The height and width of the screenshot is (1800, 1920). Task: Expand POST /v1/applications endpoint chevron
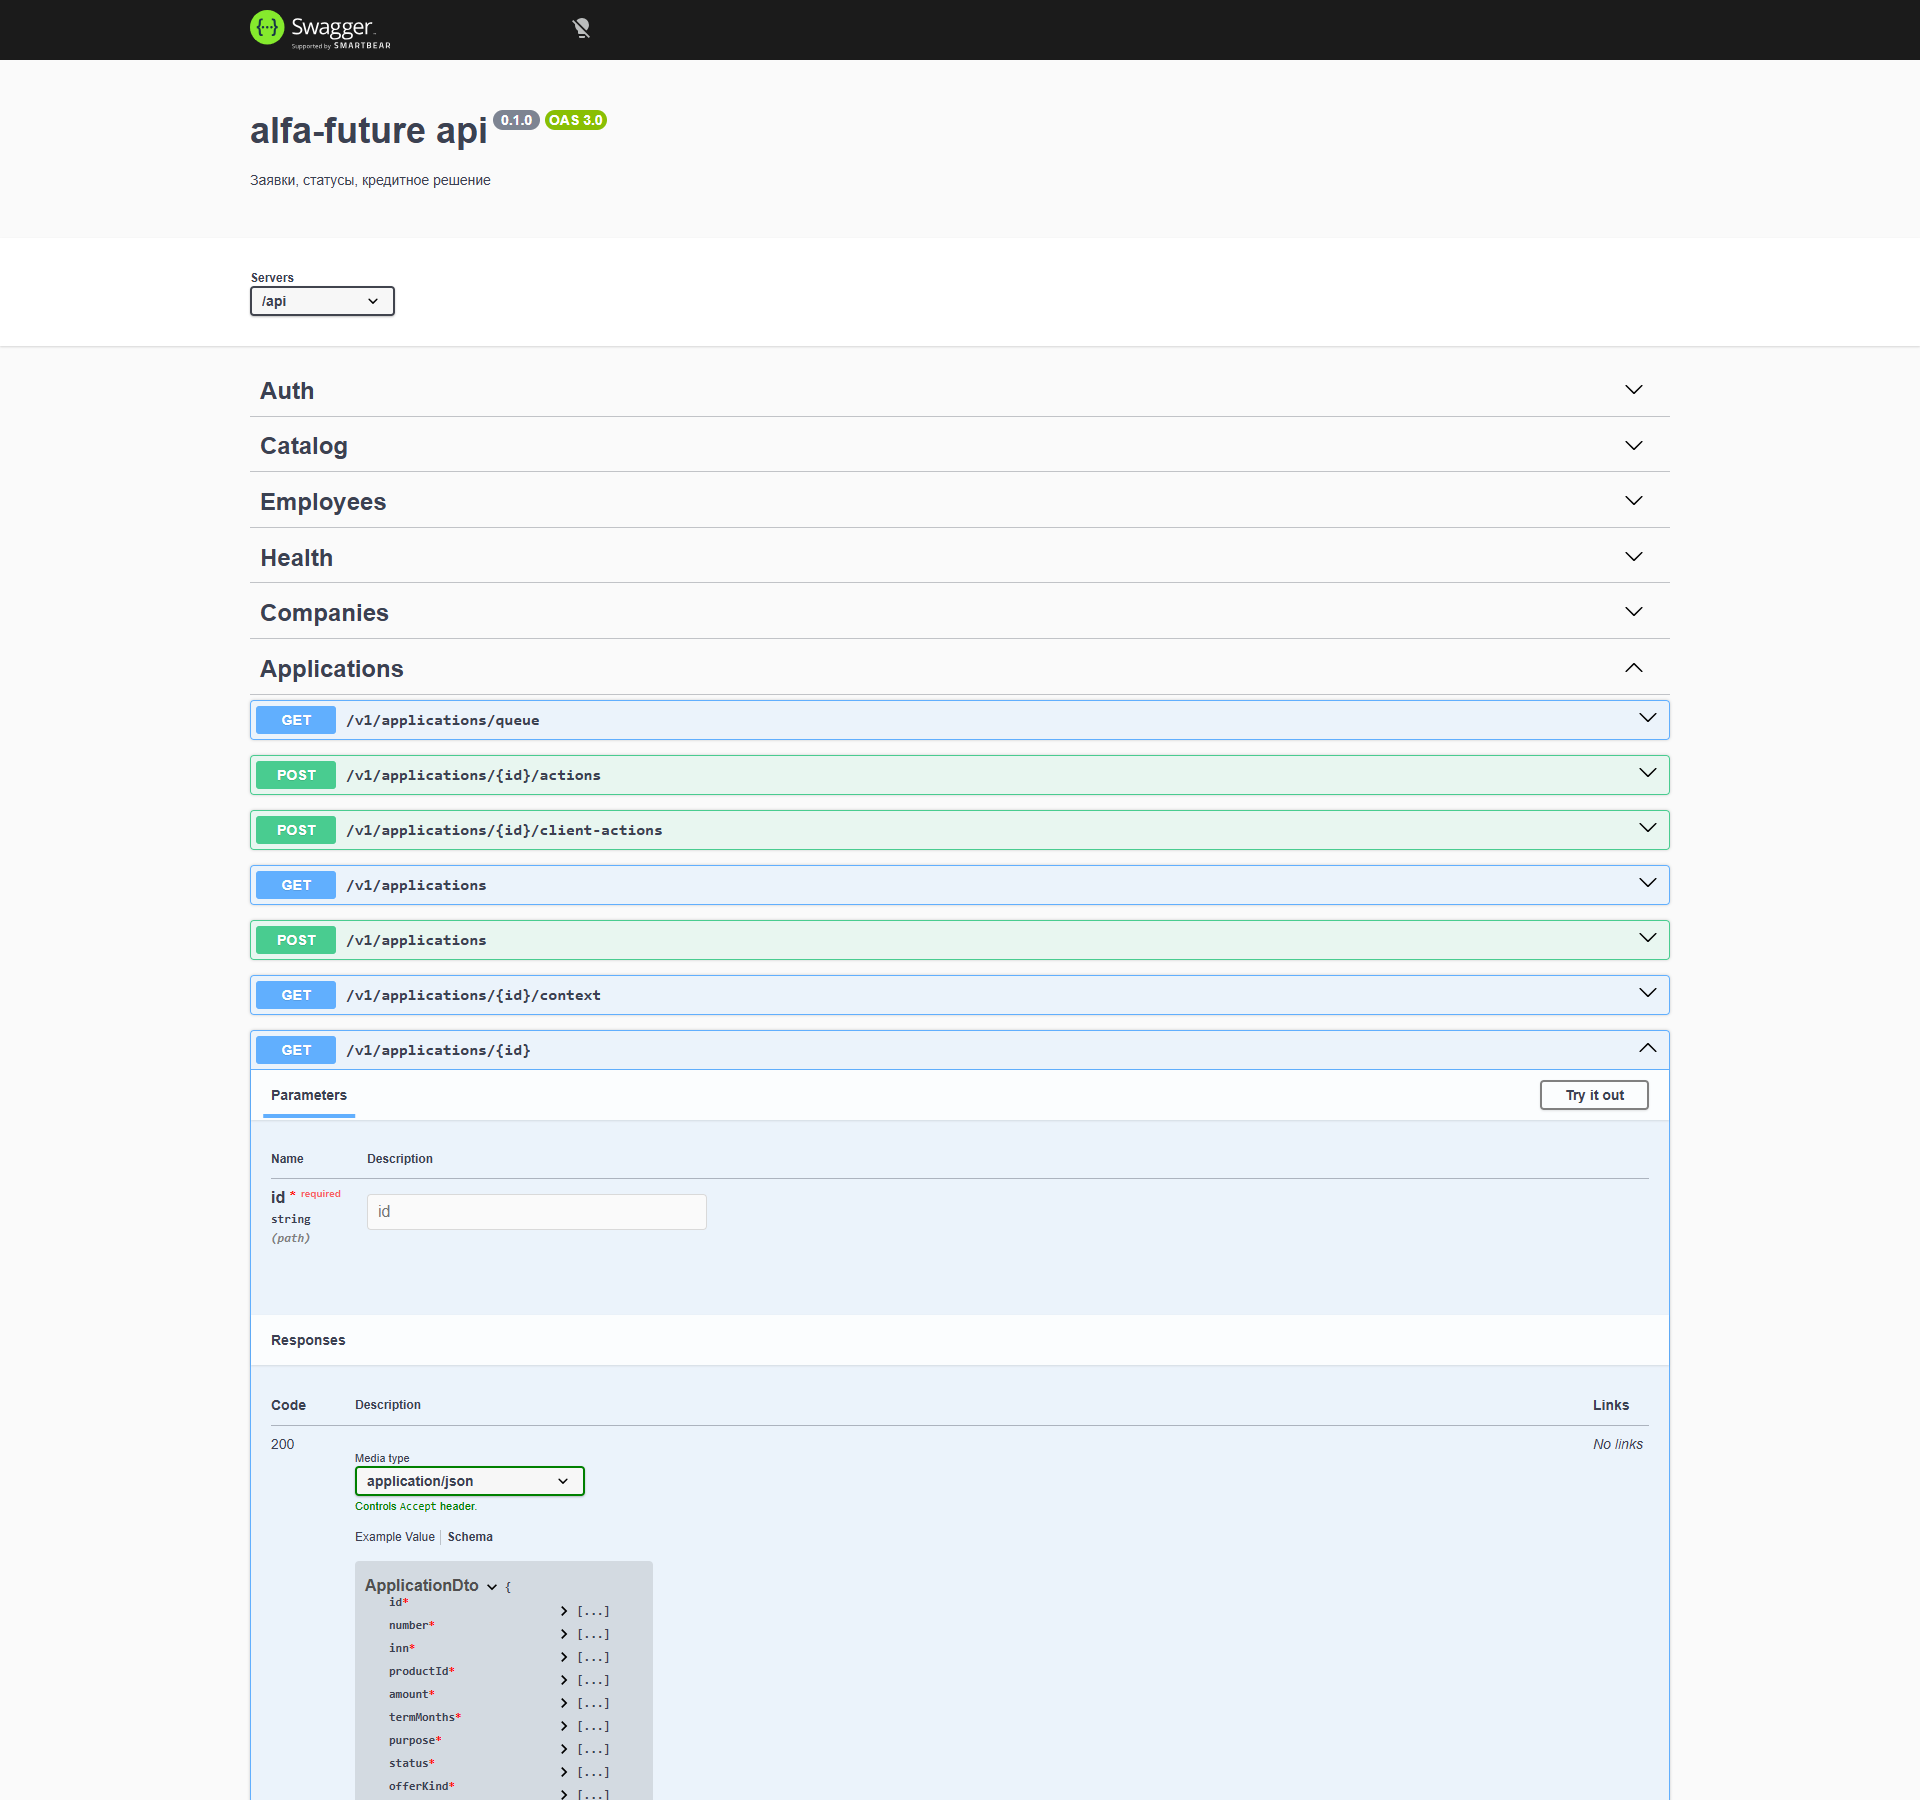[x=1647, y=938]
